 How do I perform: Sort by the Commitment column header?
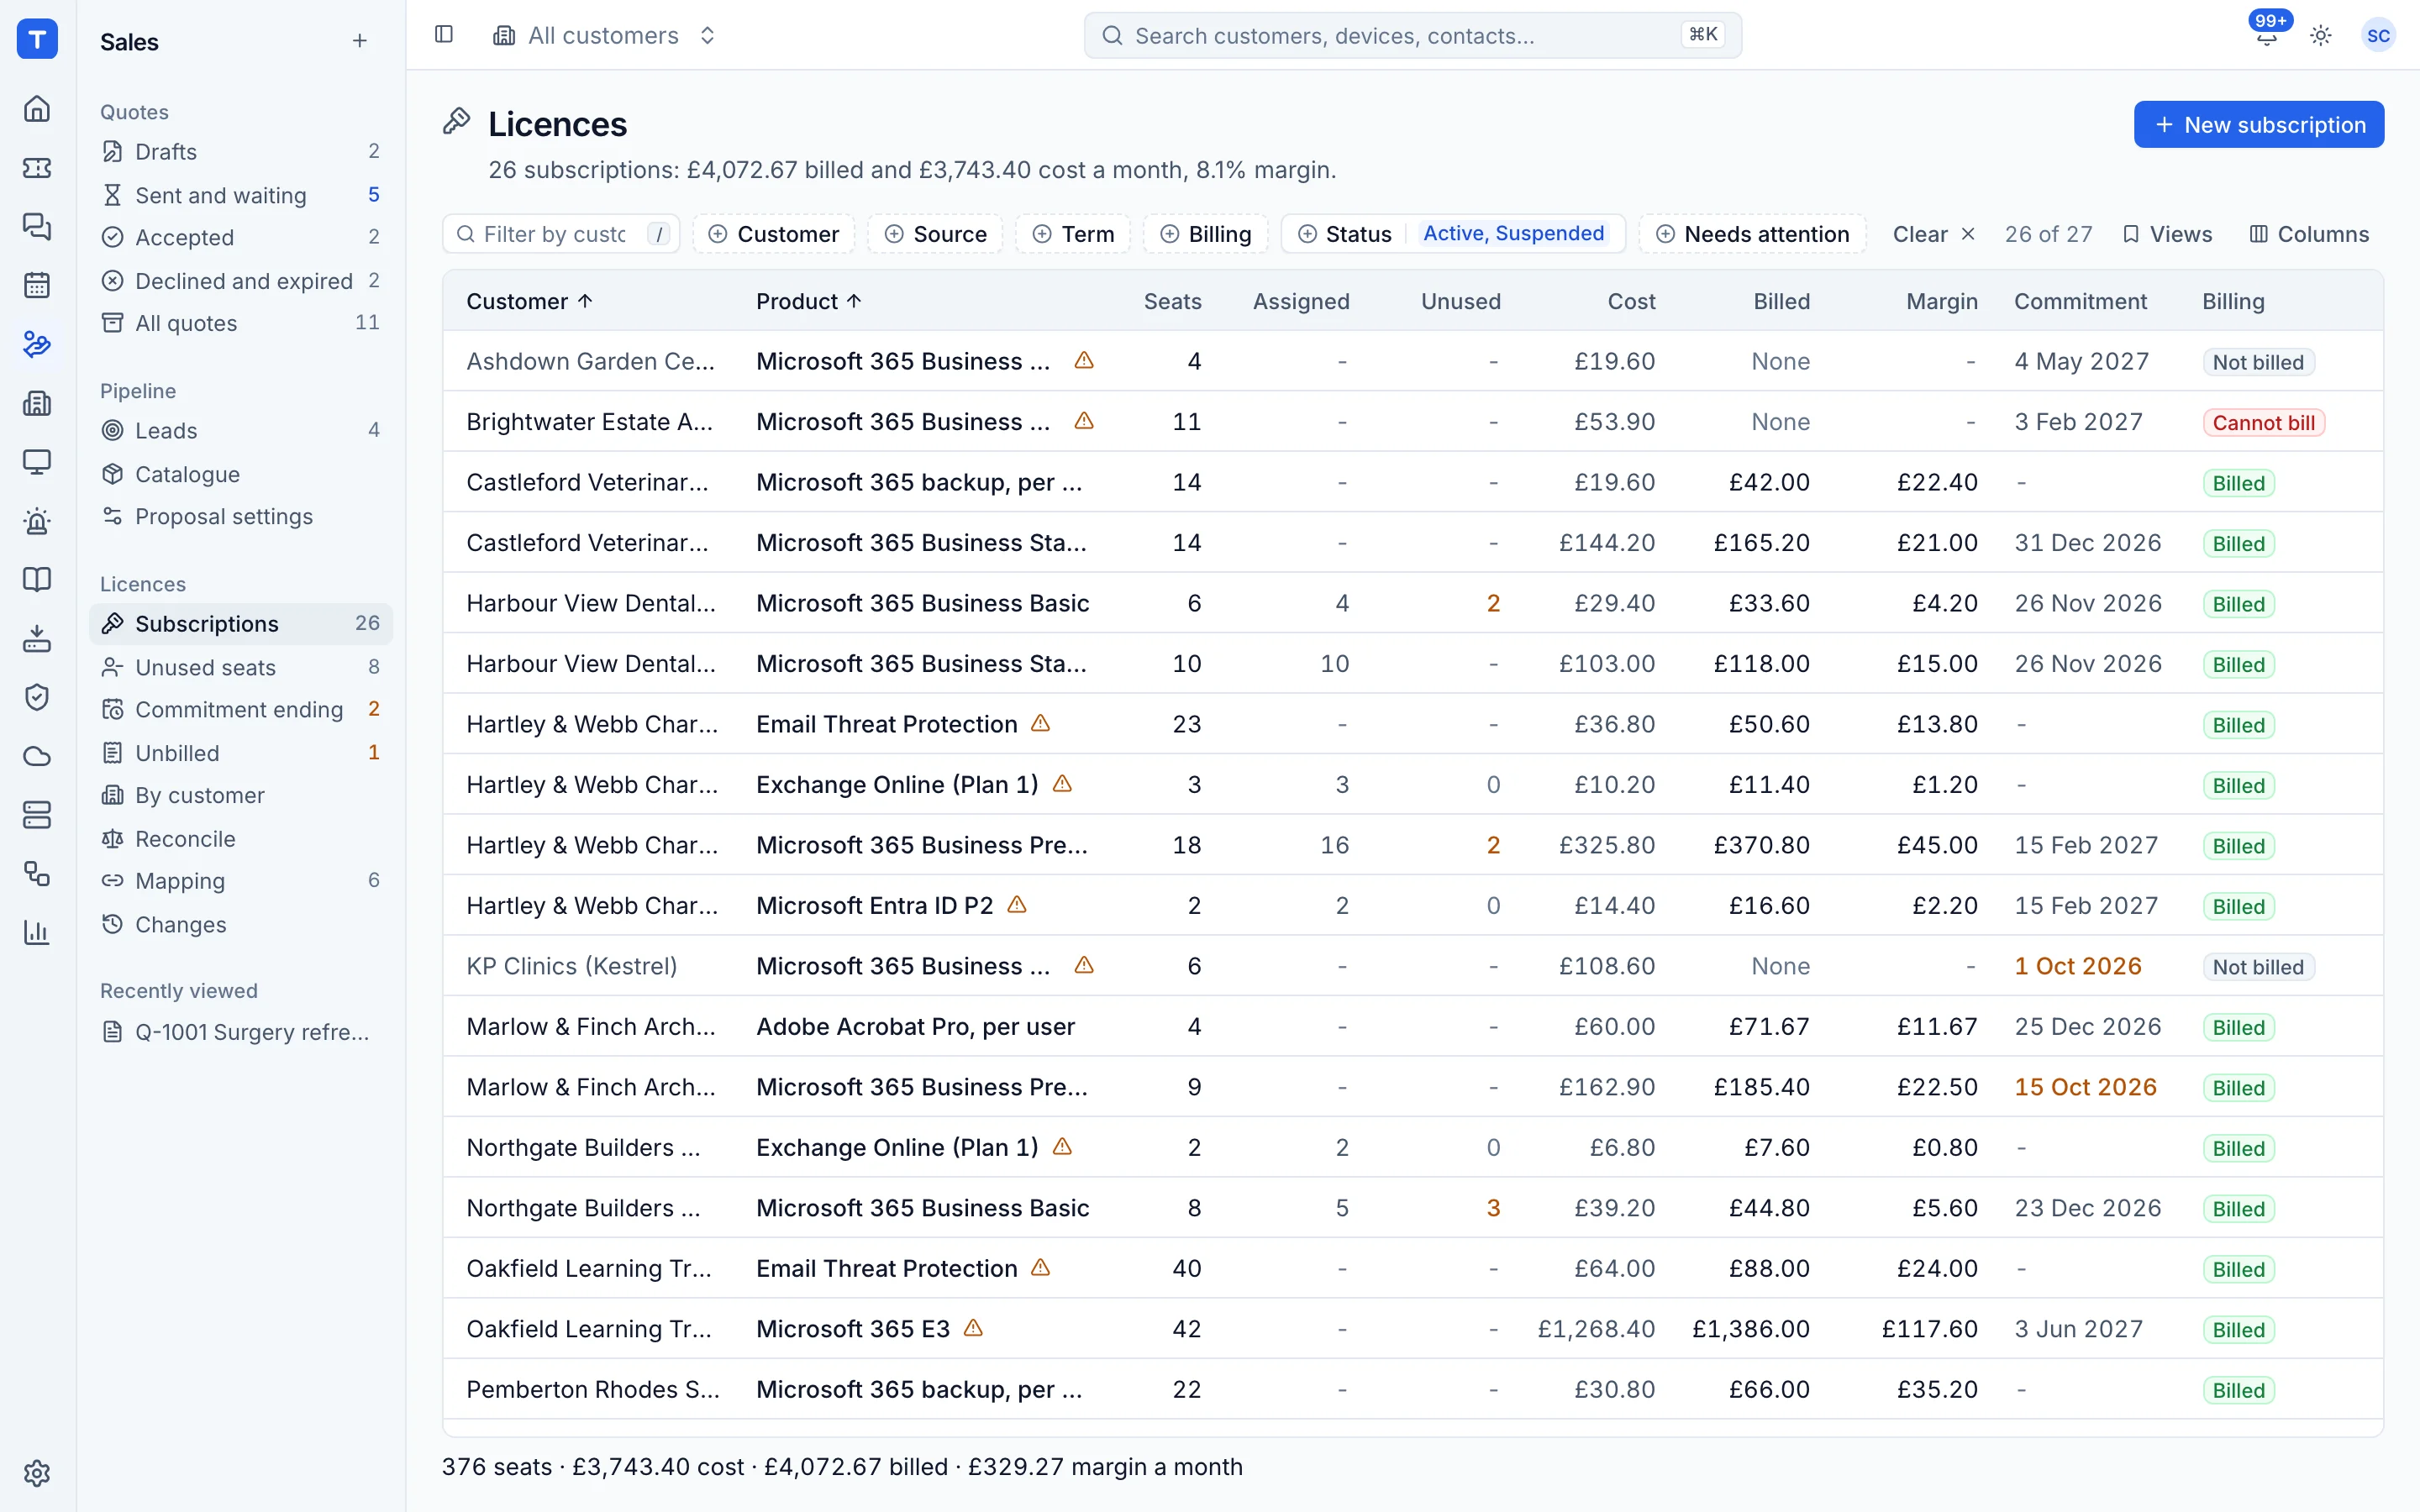(2080, 301)
